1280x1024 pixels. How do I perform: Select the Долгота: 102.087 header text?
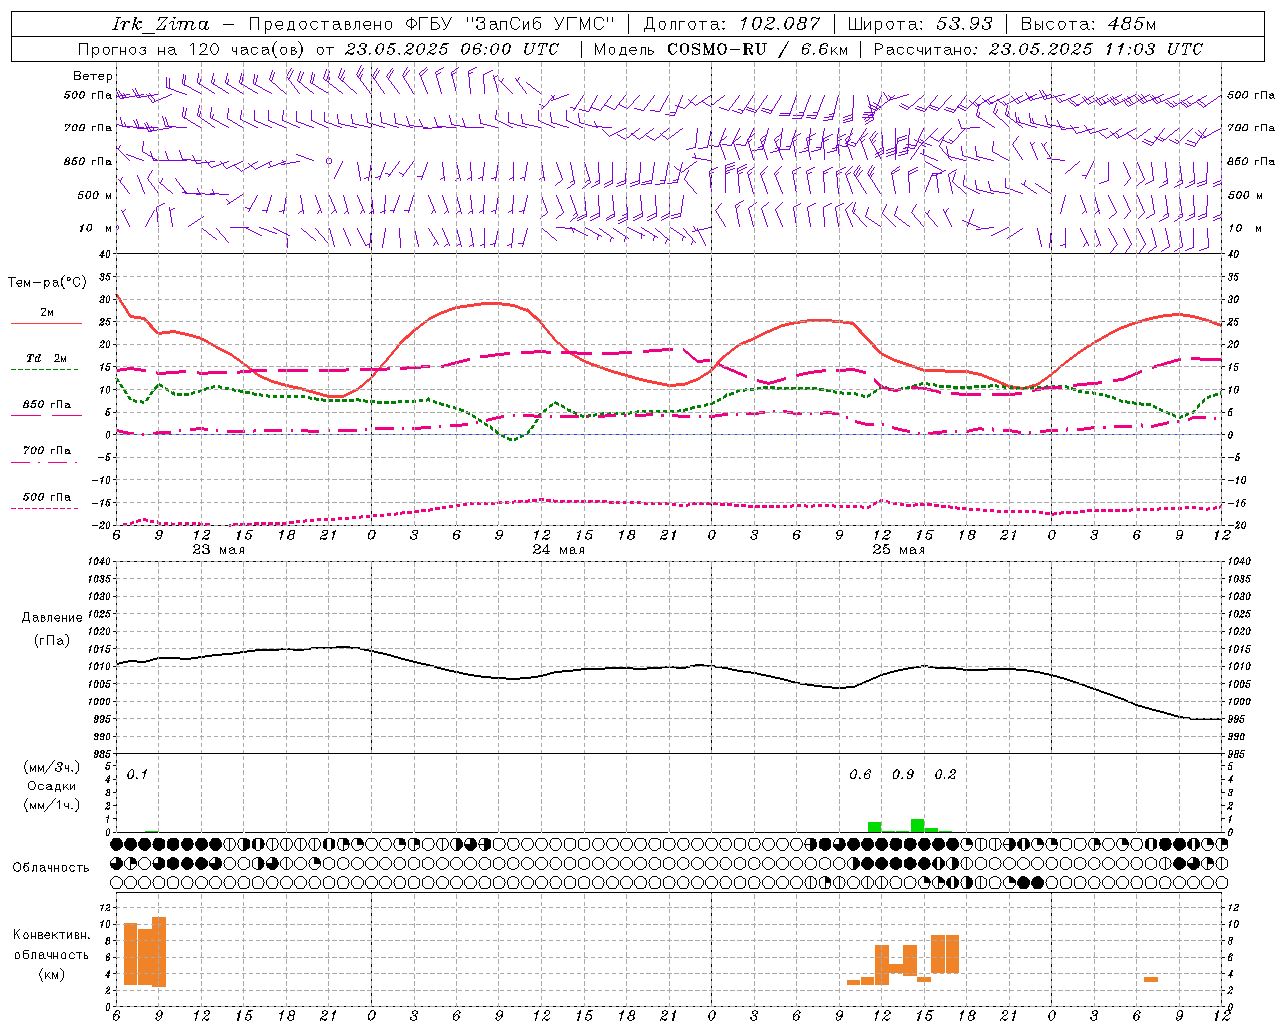click(x=732, y=24)
